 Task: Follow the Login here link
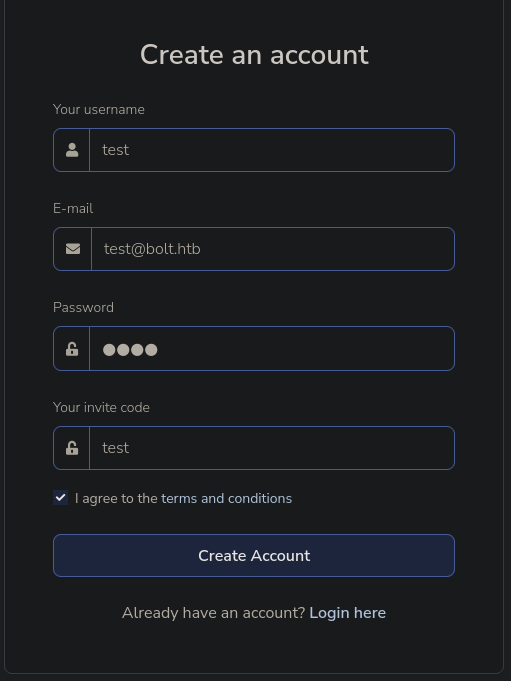point(347,613)
